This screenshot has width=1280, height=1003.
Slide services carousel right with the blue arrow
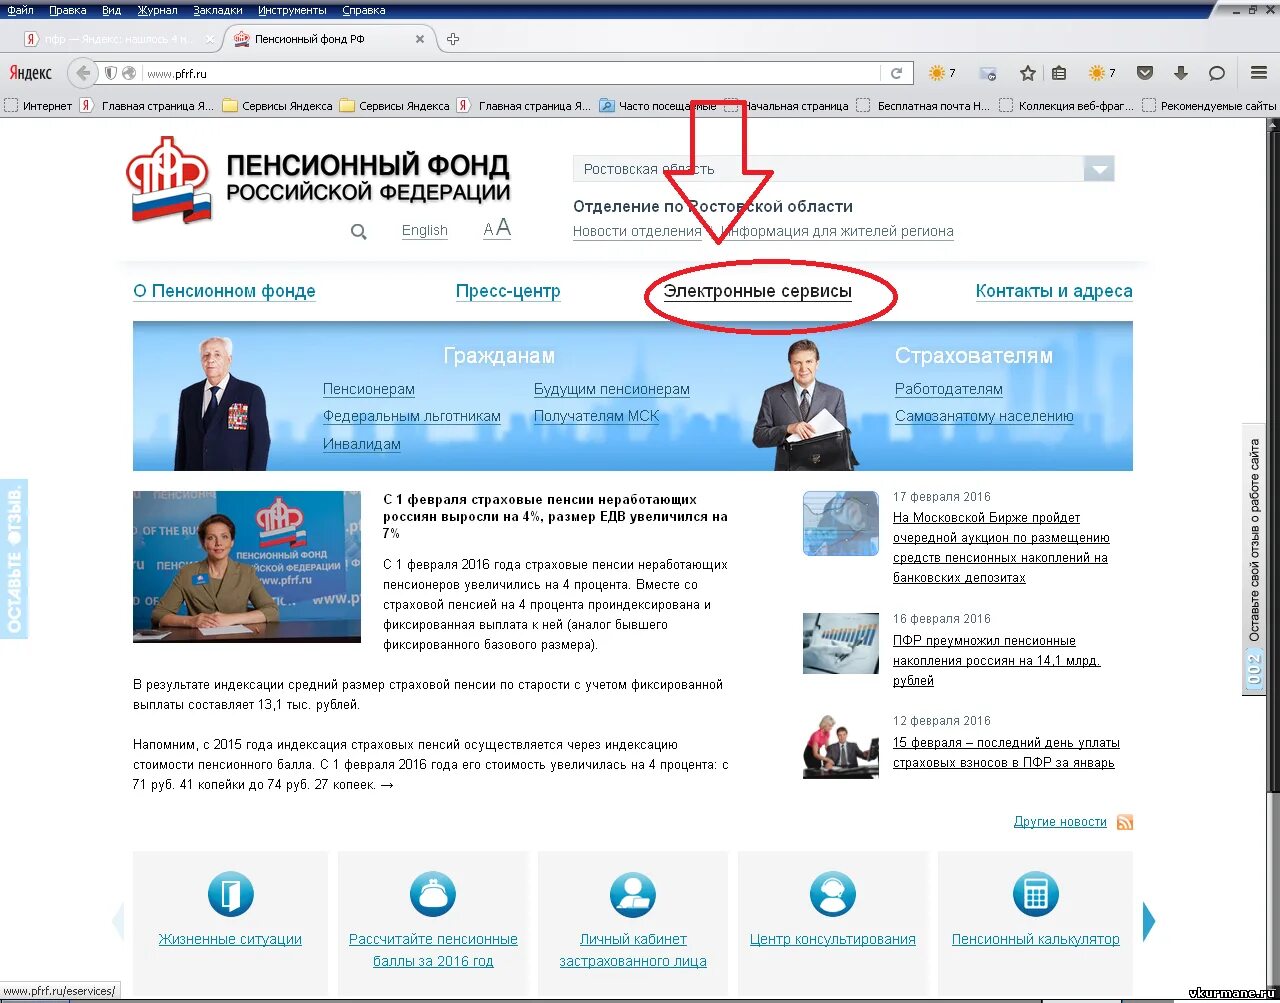click(1149, 921)
